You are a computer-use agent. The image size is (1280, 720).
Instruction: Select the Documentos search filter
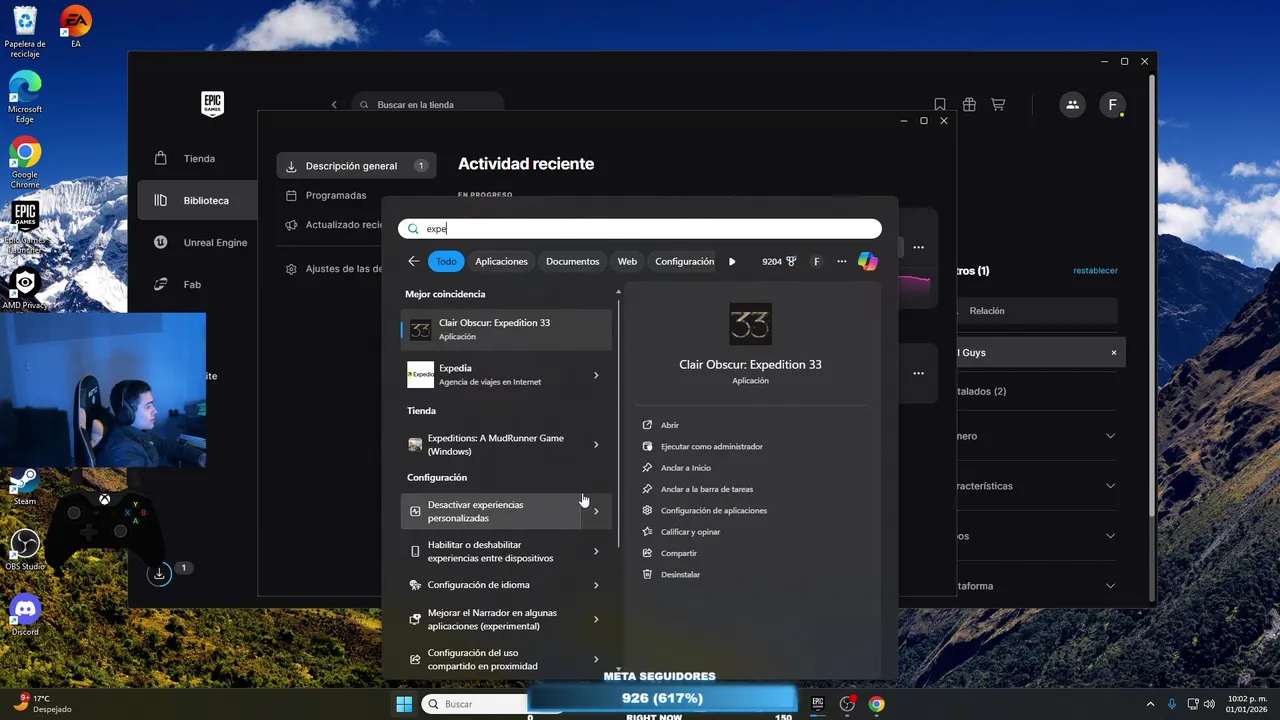[572, 261]
